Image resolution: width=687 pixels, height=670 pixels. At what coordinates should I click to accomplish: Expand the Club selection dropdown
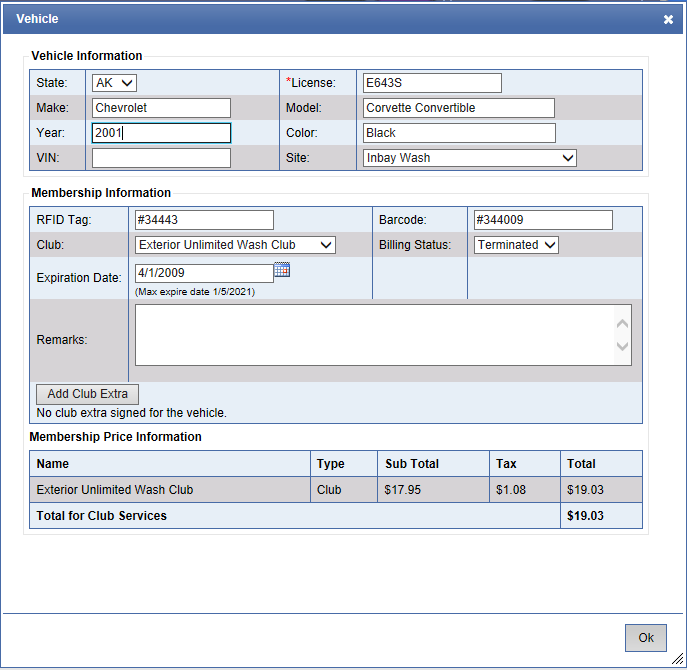tap(235, 245)
